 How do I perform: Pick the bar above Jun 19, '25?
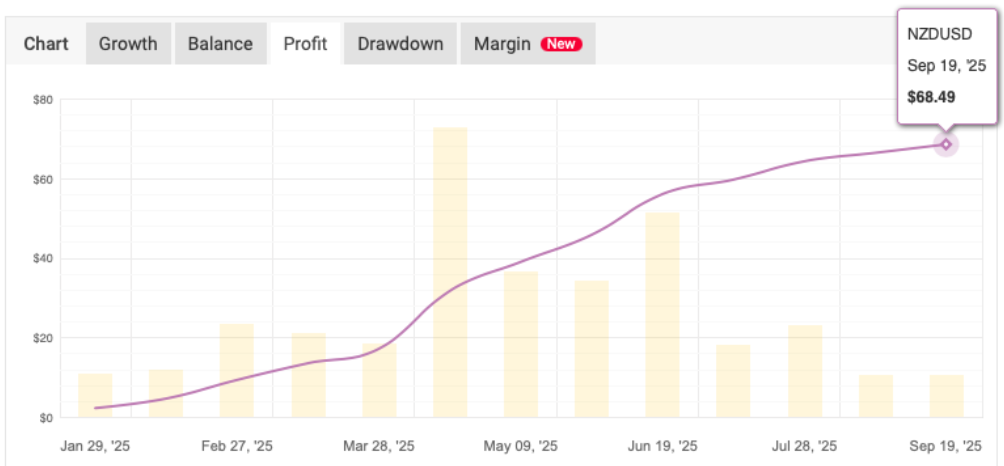point(662,314)
